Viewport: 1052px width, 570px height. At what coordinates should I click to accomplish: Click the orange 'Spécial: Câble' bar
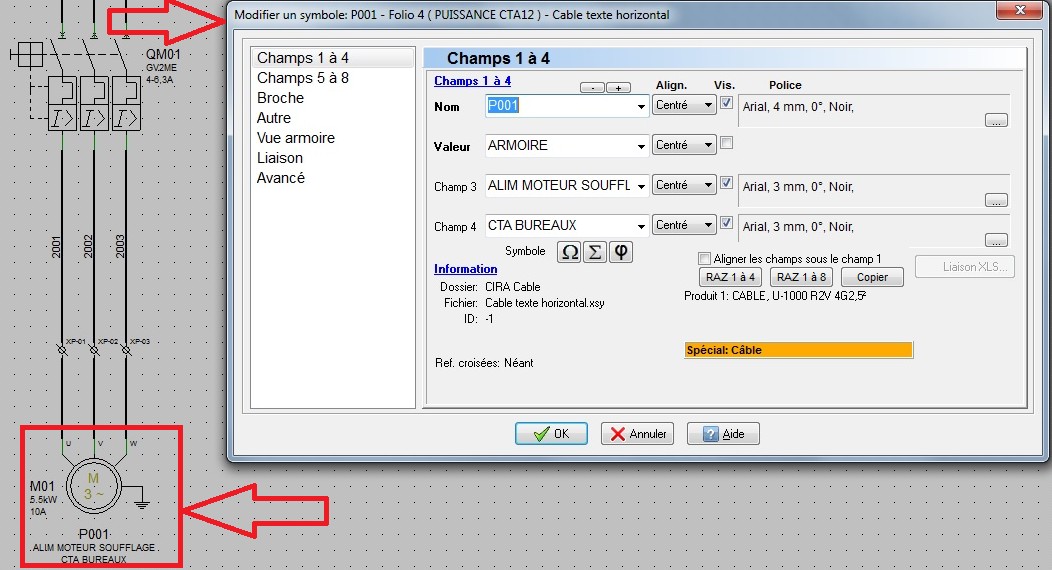tap(798, 351)
